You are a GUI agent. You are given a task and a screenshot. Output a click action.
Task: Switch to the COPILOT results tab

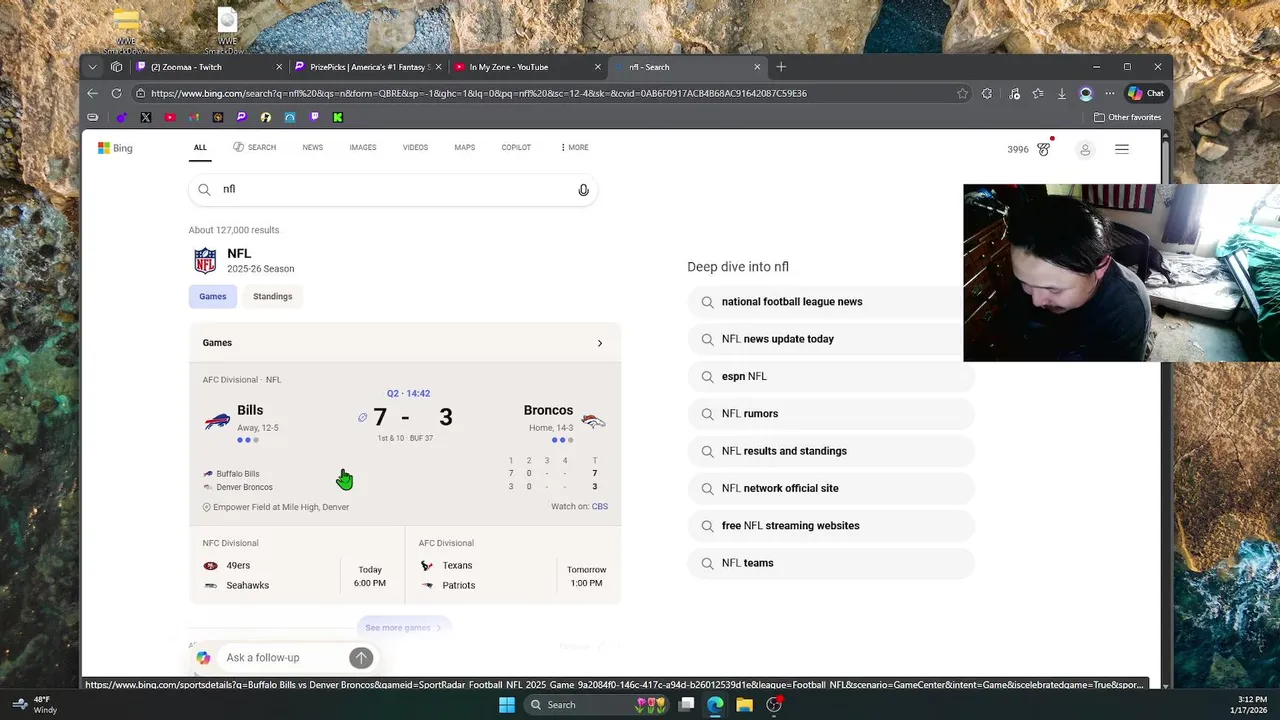pyautogui.click(x=516, y=147)
